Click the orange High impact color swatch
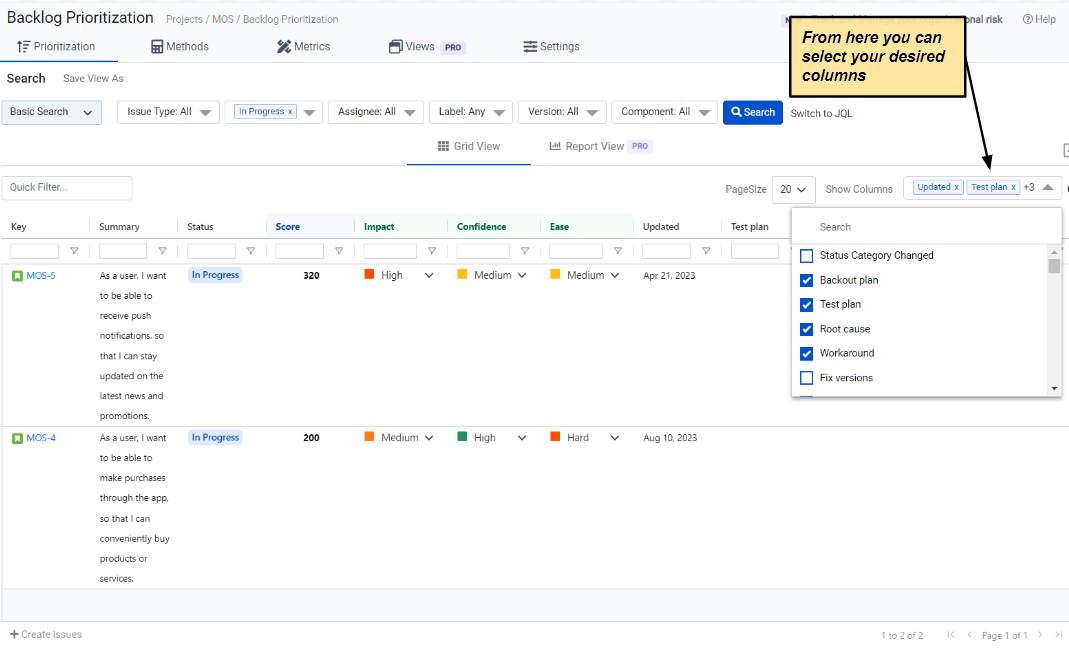The height and width of the screenshot is (648, 1069). [x=369, y=275]
